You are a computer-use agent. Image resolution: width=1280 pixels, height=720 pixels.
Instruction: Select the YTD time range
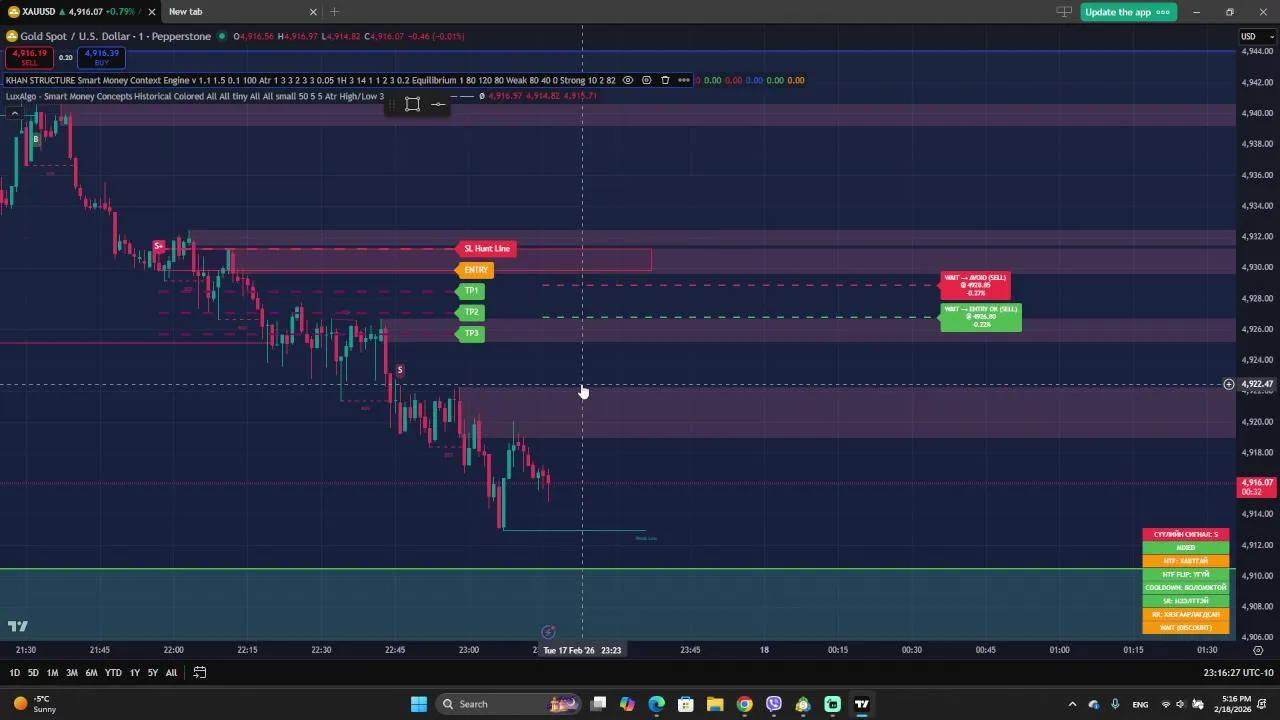pyautogui.click(x=113, y=673)
